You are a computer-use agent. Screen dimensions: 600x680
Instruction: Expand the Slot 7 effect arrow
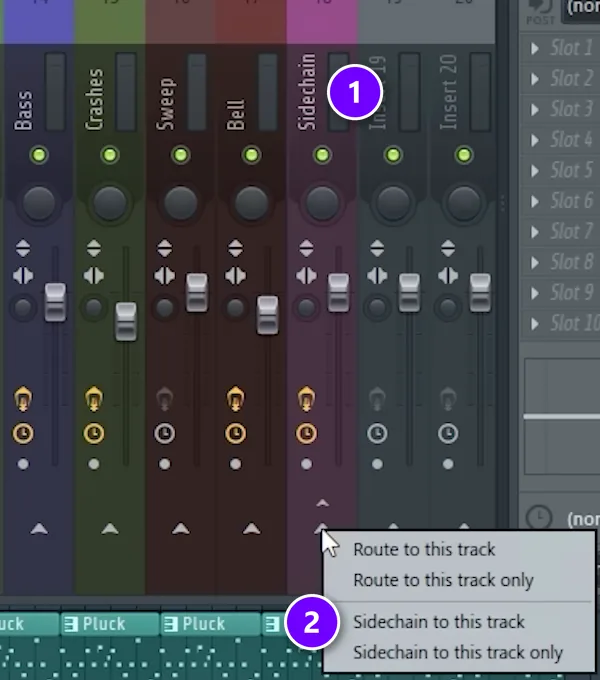535,232
